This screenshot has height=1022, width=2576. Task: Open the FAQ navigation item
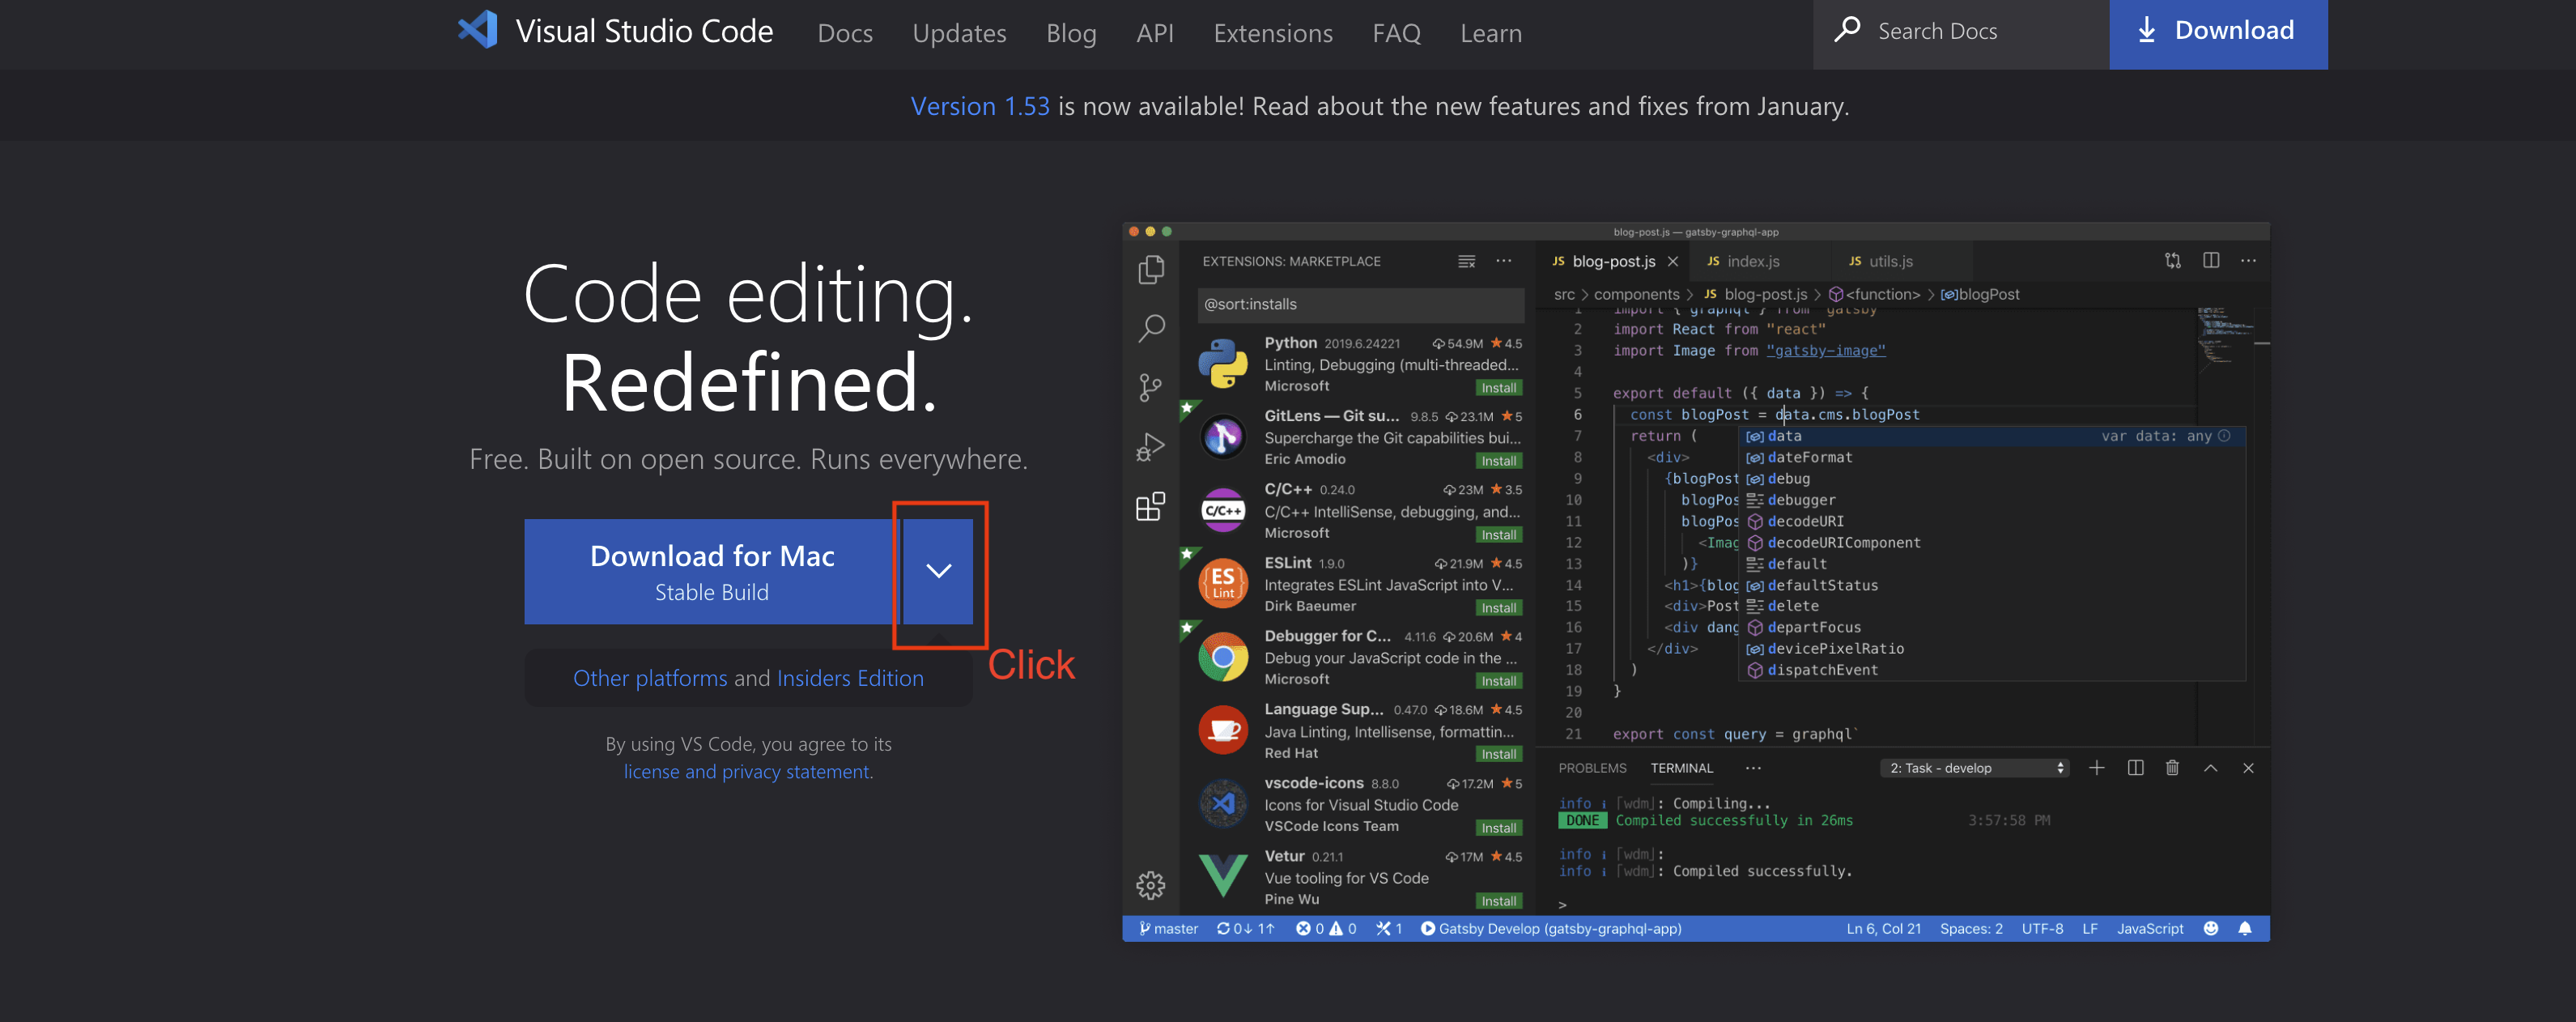(x=1396, y=33)
